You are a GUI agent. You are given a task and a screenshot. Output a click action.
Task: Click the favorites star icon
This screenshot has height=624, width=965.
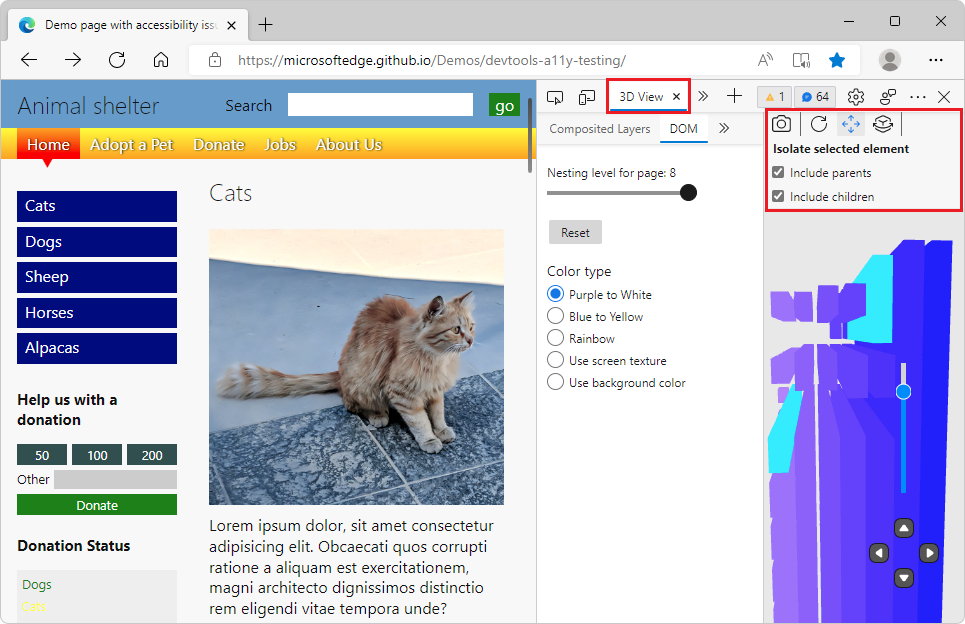point(837,60)
